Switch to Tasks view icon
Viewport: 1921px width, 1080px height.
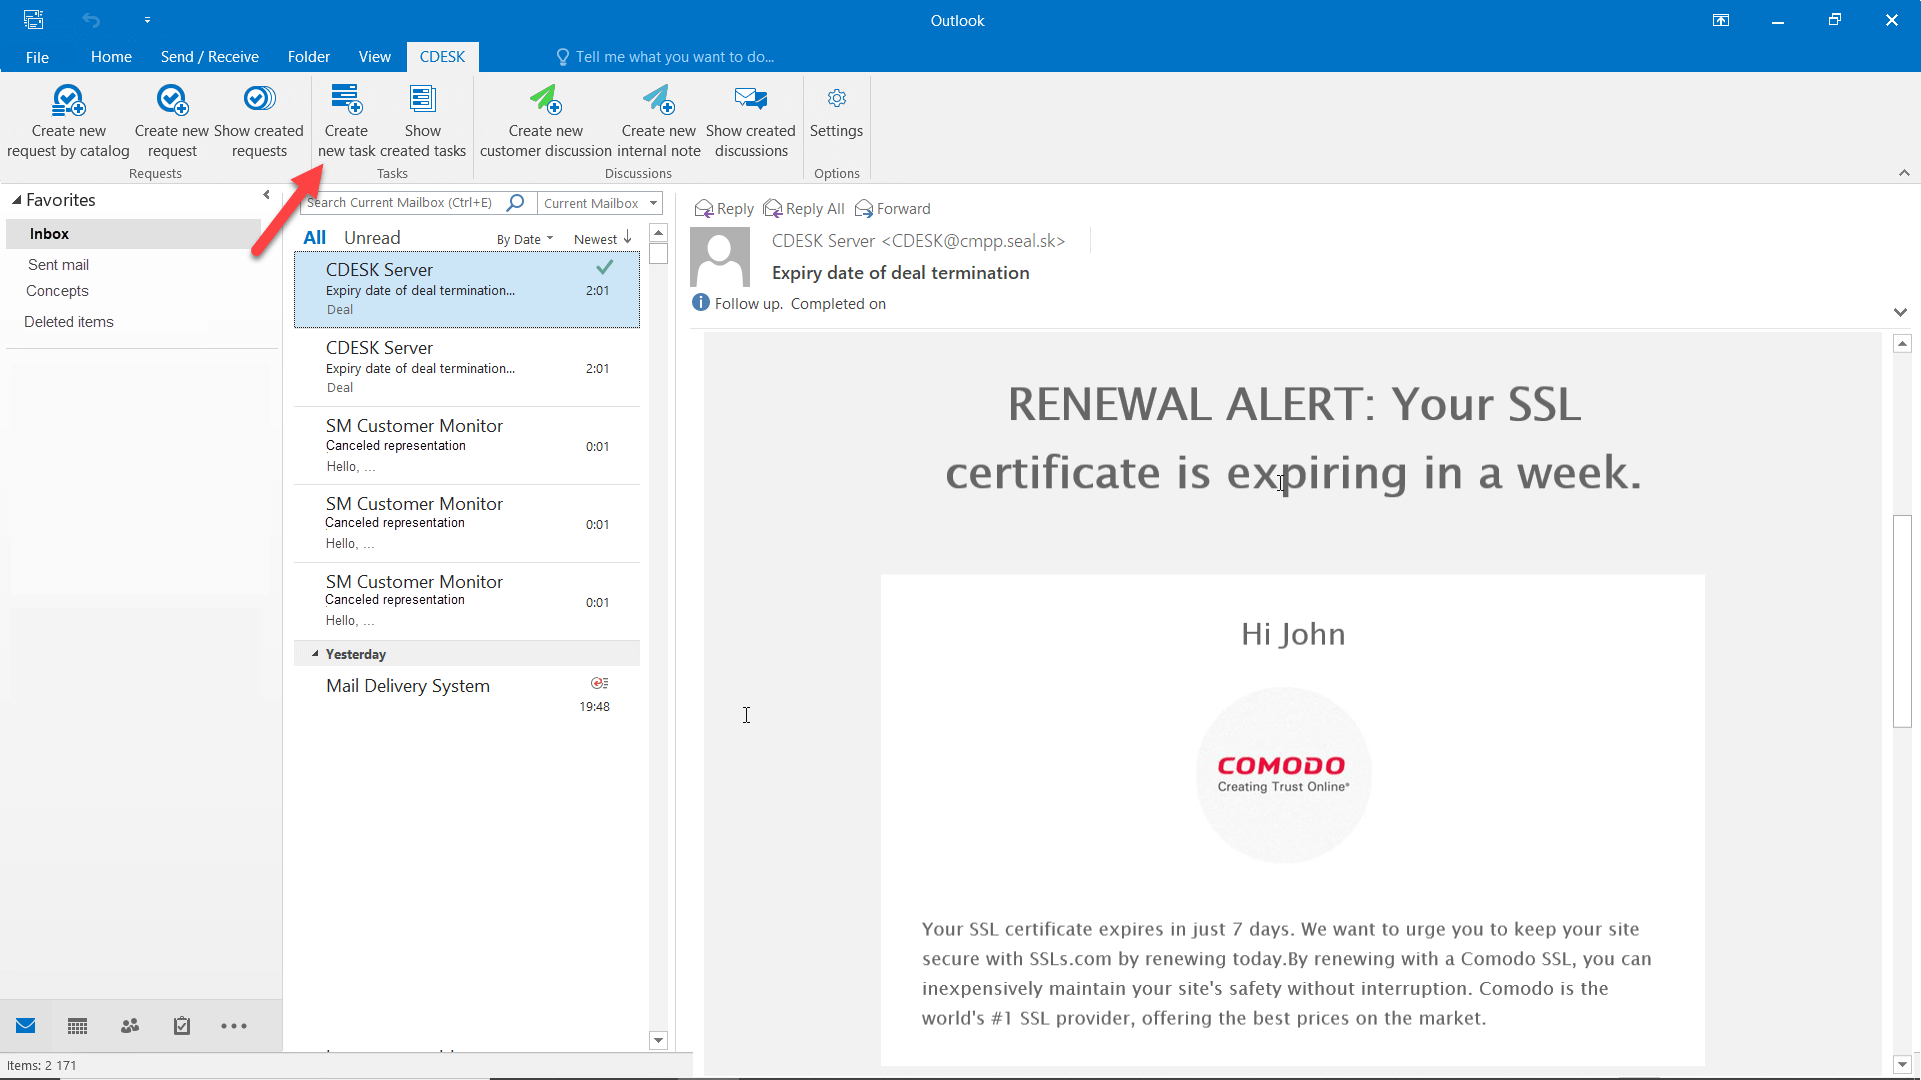point(182,1026)
